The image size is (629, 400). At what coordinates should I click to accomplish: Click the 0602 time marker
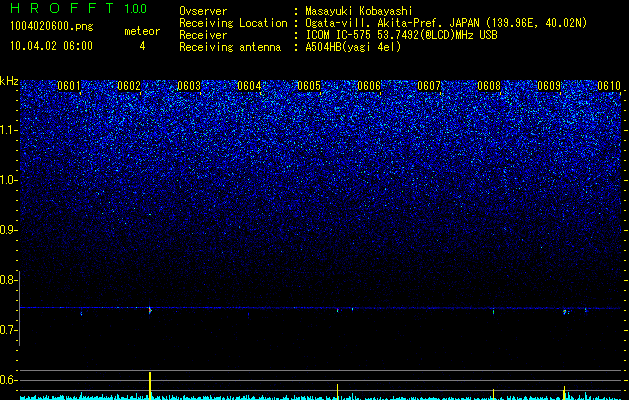[129, 86]
